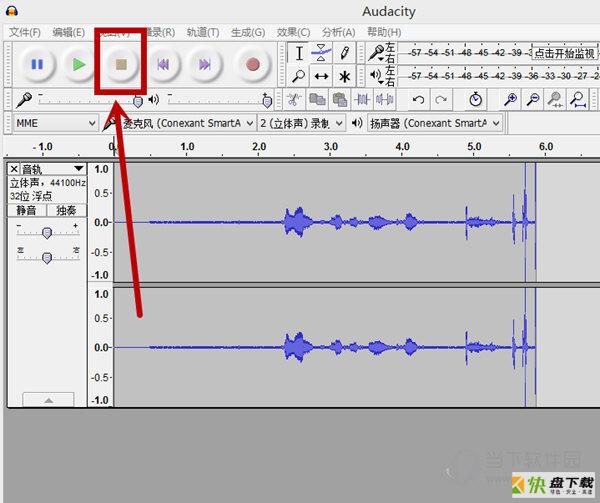
Task: Open the 生成(G) Generate menu
Action: click(x=248, y=33)
